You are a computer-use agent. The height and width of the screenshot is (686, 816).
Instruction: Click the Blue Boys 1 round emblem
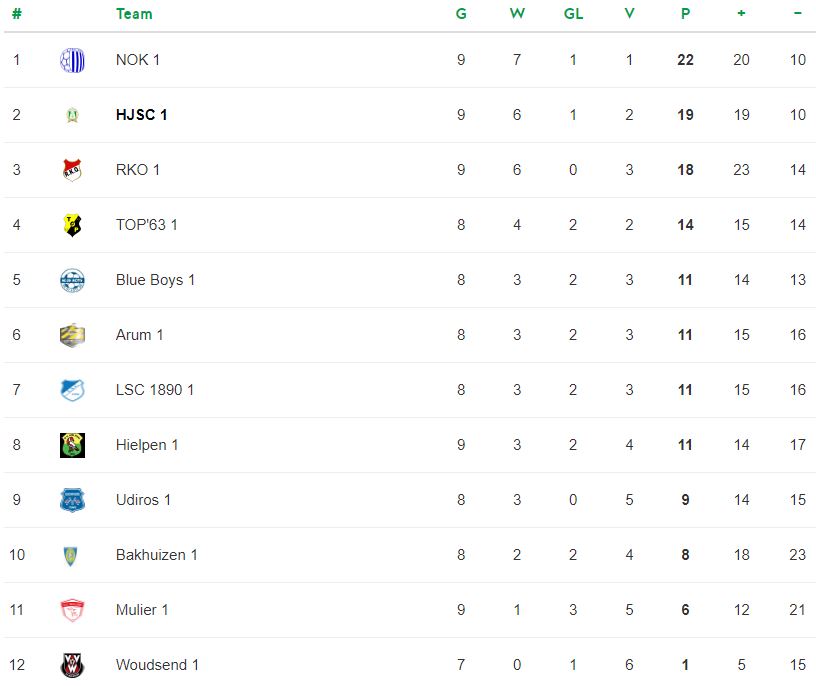72,280
